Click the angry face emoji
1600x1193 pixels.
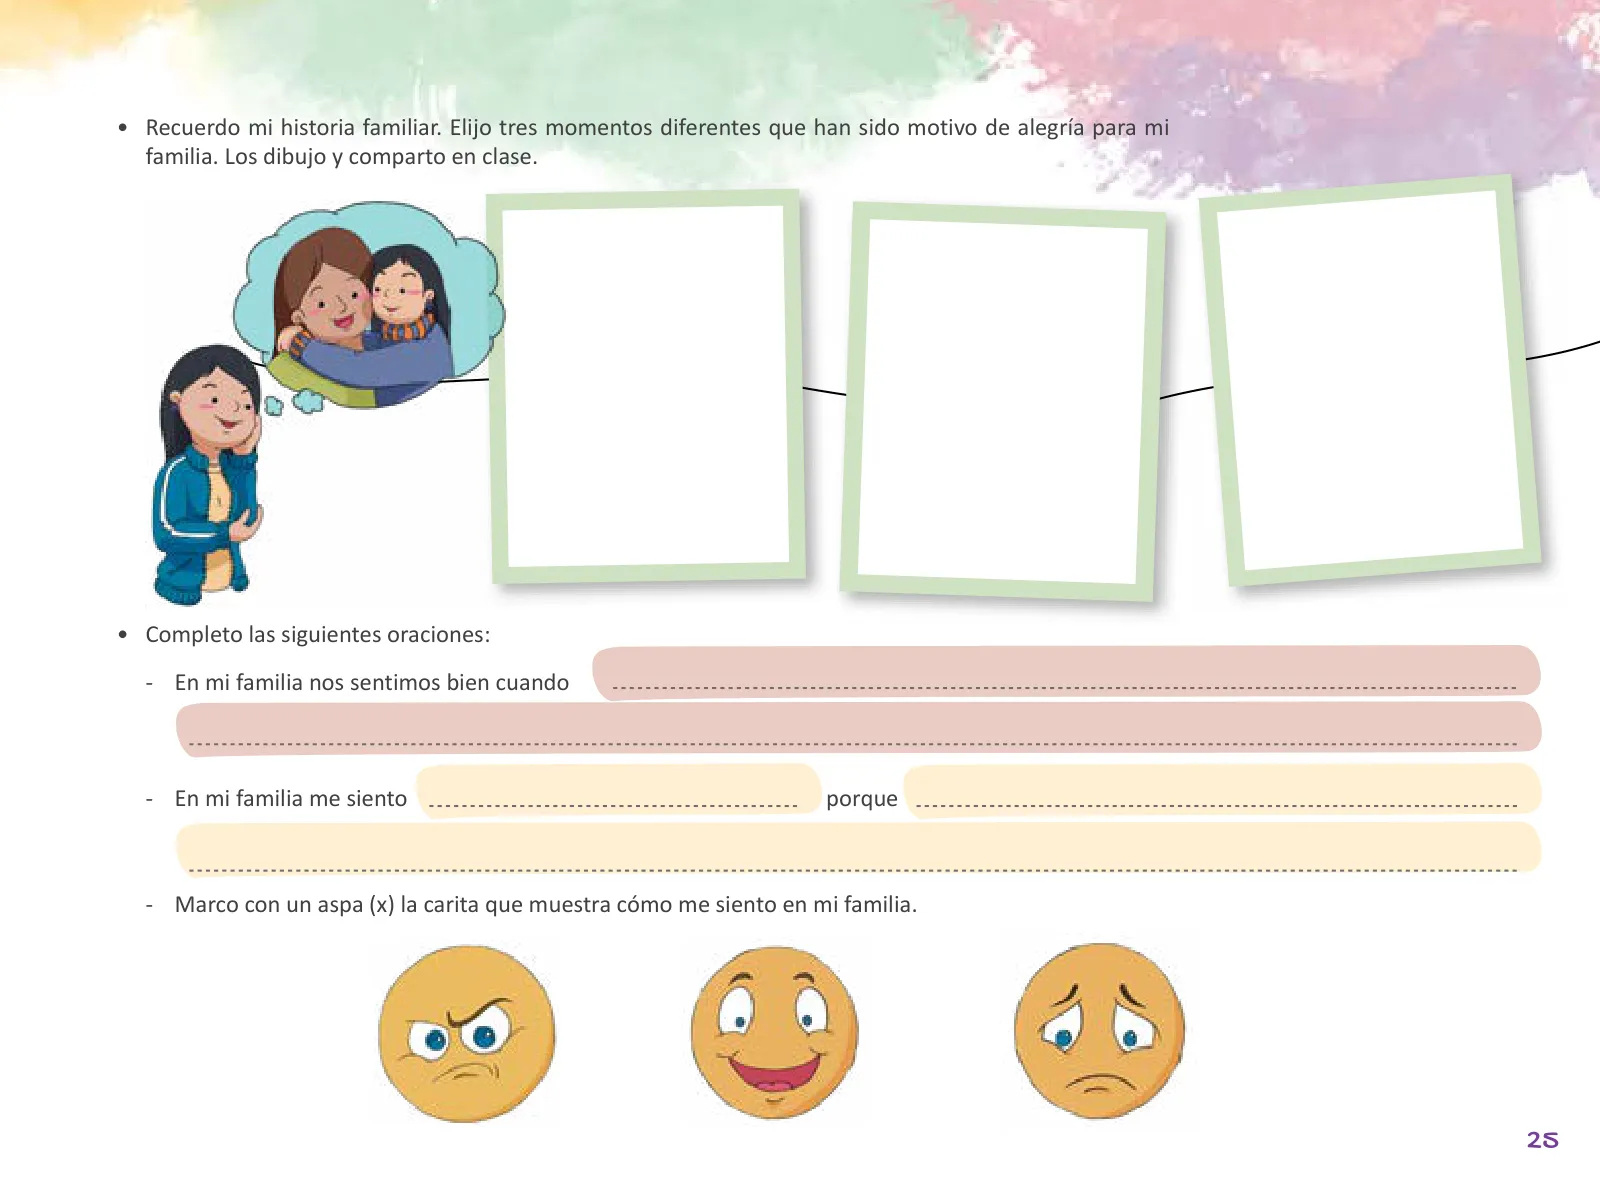tap(466, 1033)
